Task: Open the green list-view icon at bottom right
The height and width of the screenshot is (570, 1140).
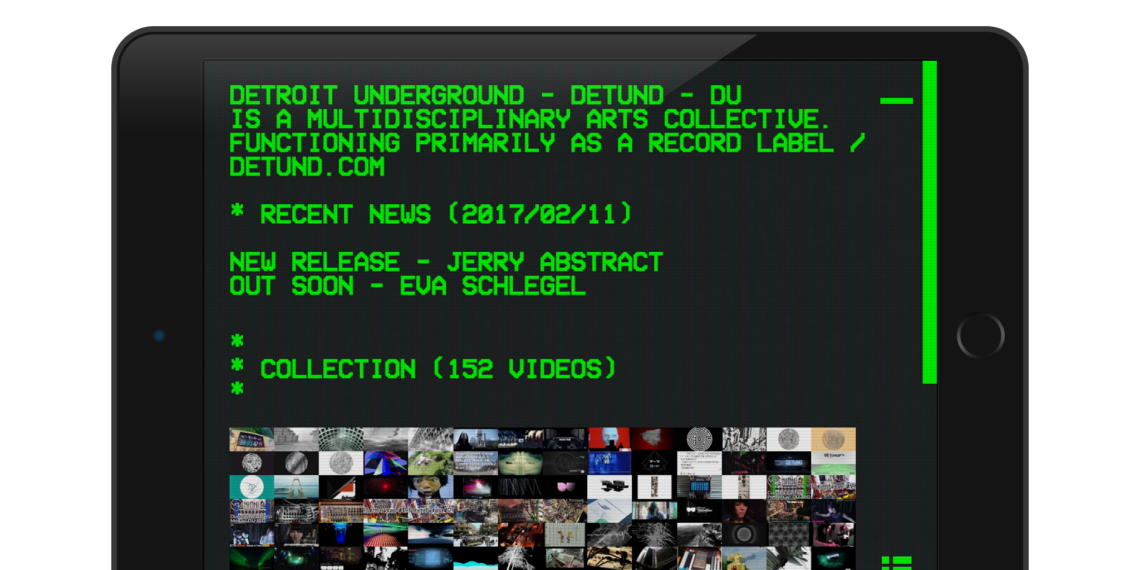Action: (896, 563)
